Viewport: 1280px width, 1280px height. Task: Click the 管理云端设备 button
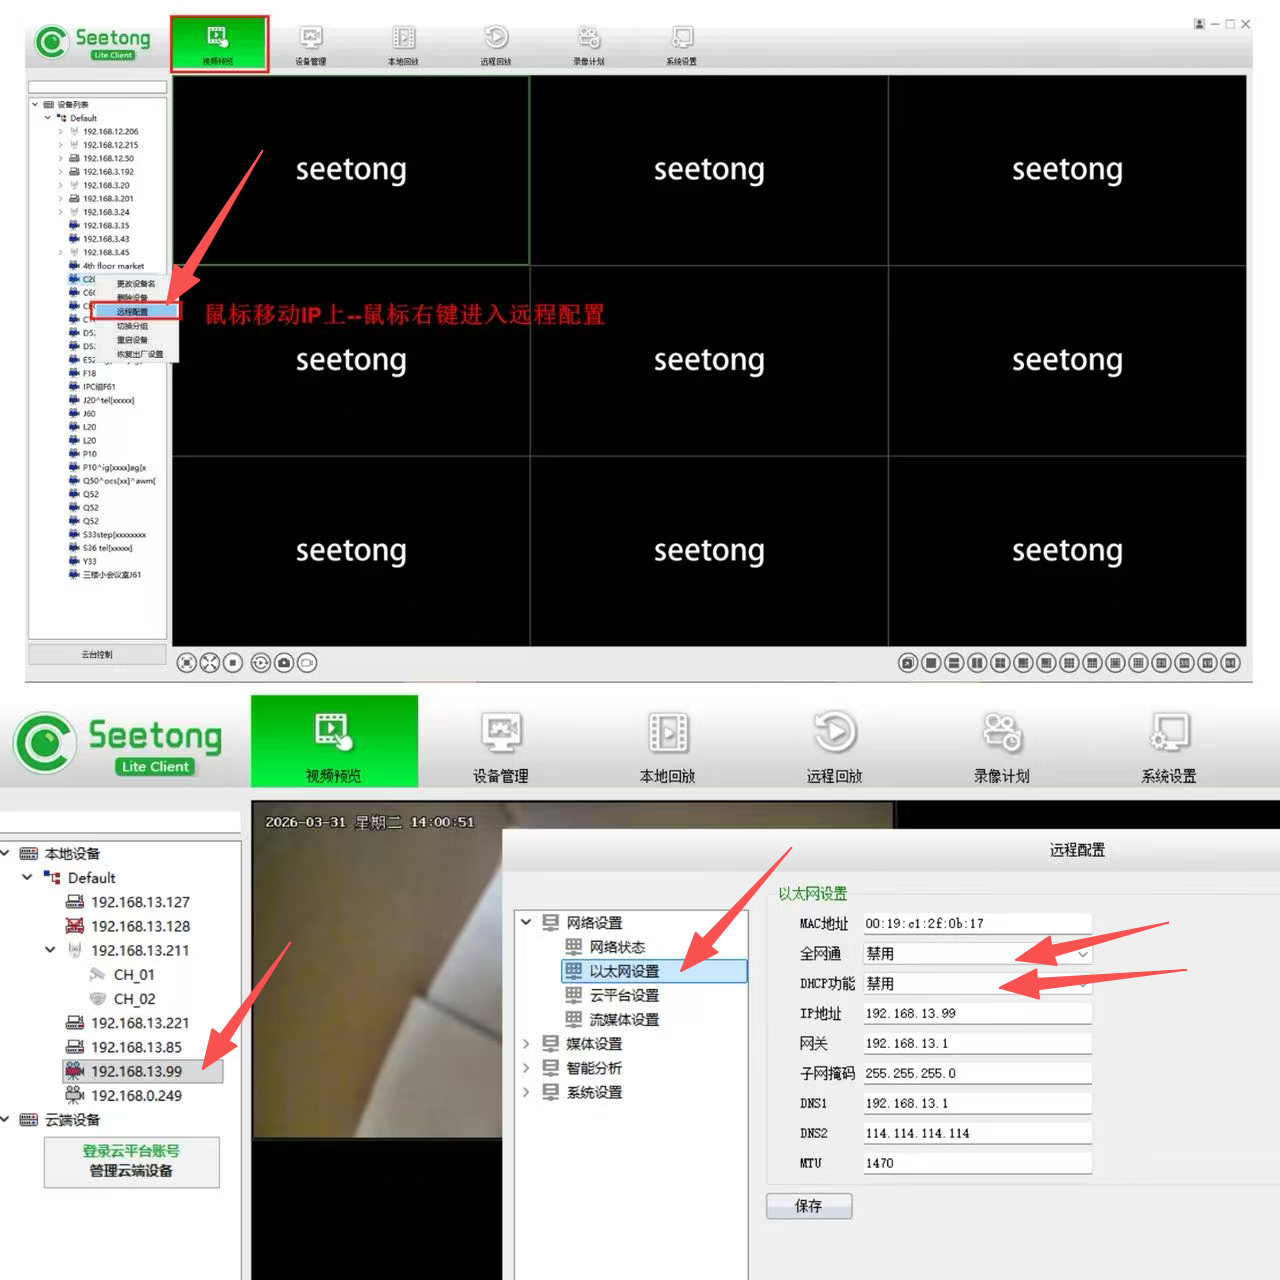click(131, 1171)
